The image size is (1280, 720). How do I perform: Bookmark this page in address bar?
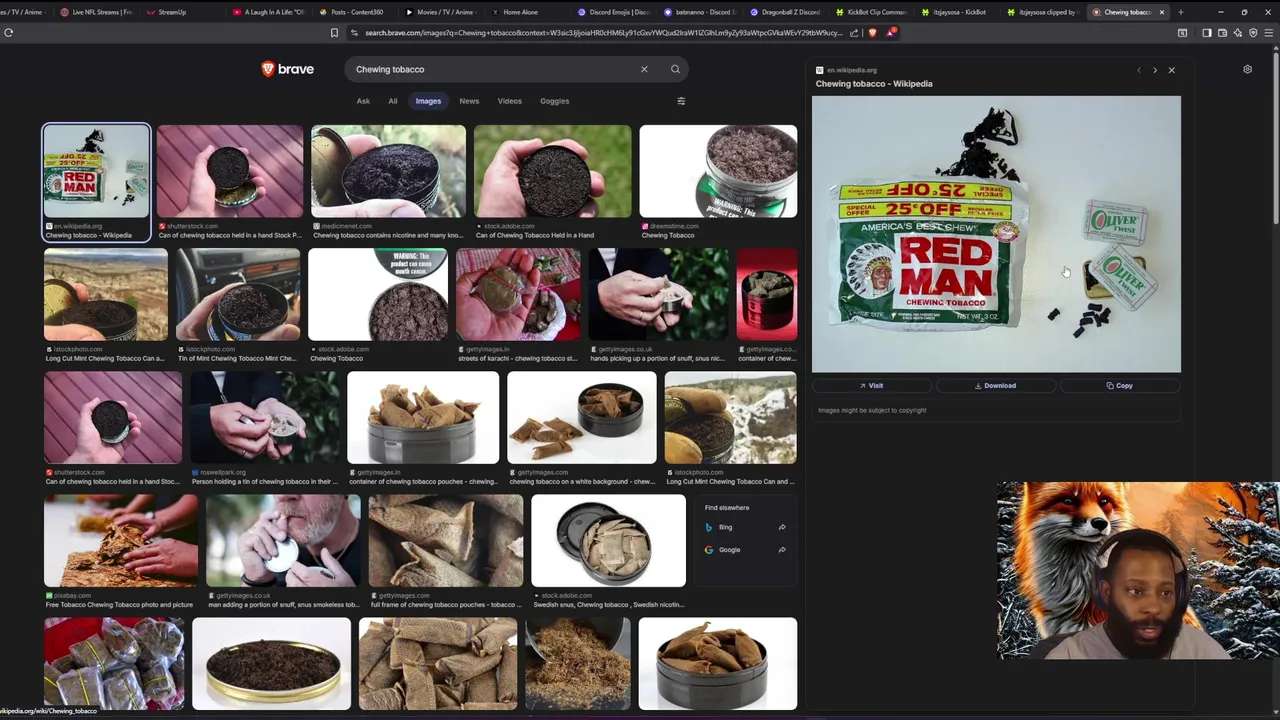coord(334,33)
